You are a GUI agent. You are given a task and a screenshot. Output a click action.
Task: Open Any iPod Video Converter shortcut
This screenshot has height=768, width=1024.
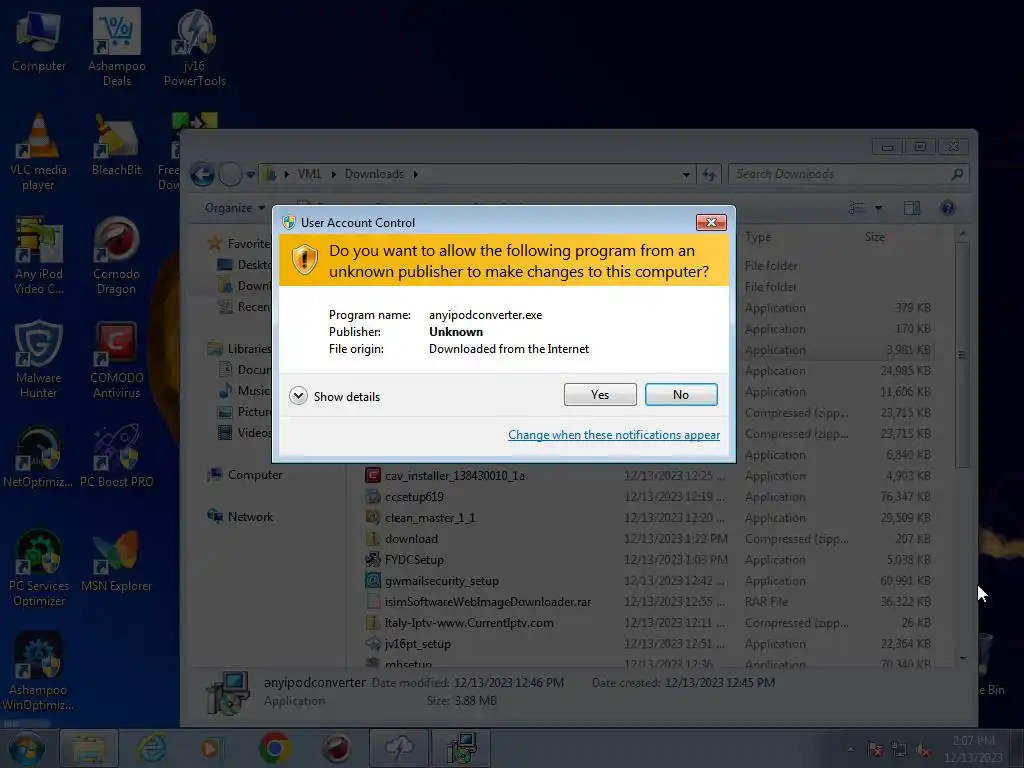[39, 256]
